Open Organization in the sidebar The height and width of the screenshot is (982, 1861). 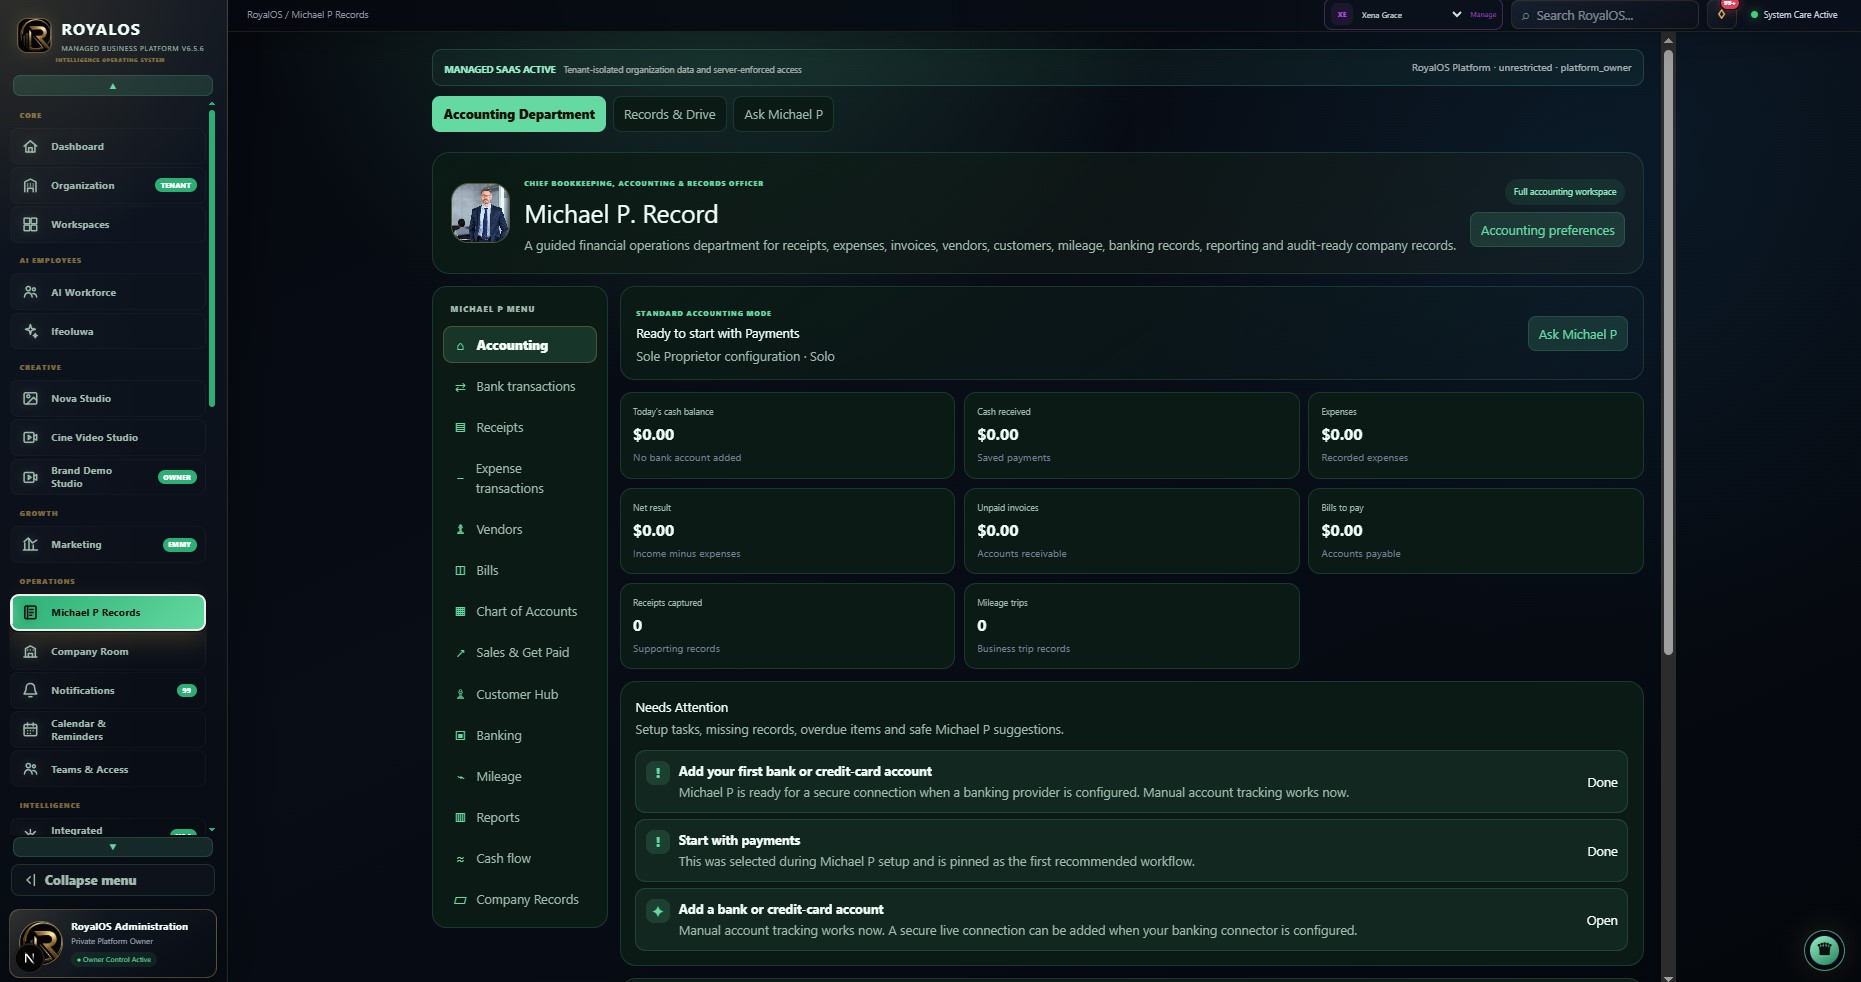coord(108,185)
